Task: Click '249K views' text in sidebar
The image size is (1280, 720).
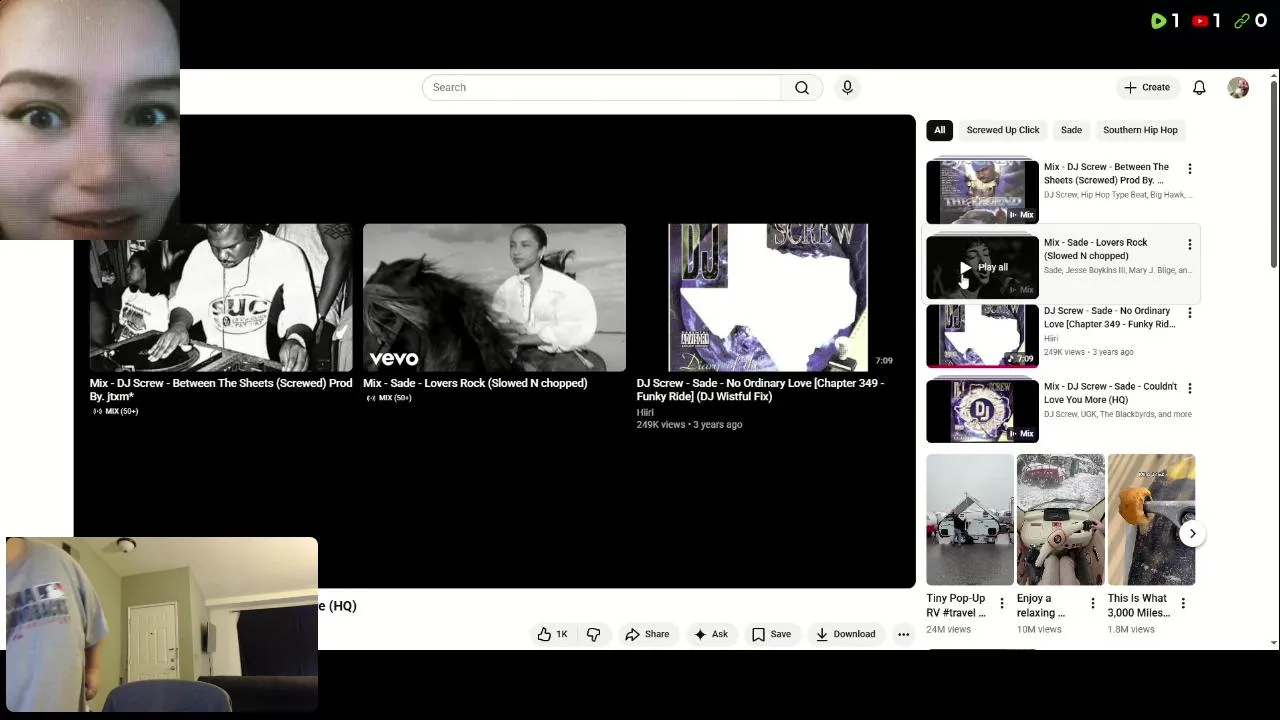Action: [1064, 352]
